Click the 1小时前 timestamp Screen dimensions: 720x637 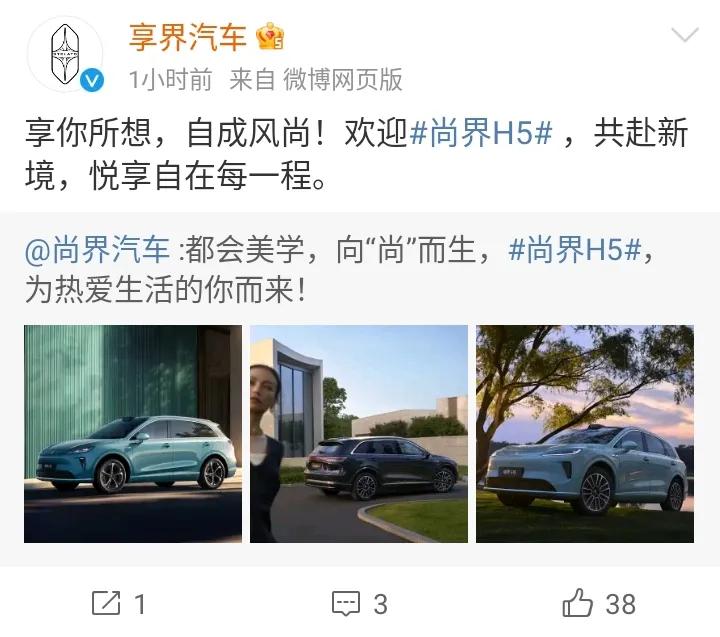click(170, 79)
